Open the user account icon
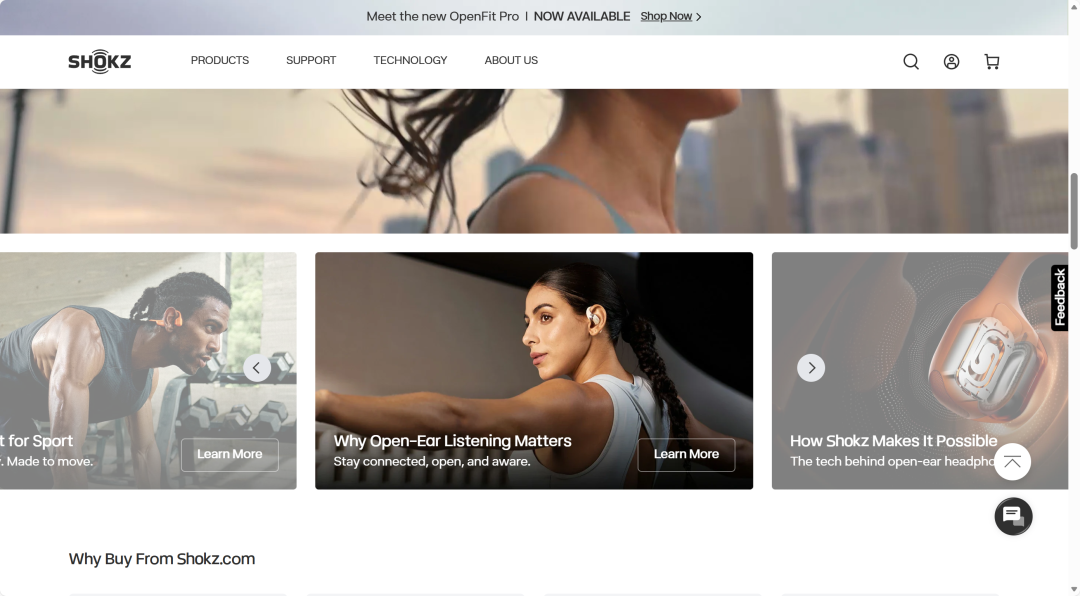Image resolution: width=1080 pixels, height=596 pixels. coord(951,62)
